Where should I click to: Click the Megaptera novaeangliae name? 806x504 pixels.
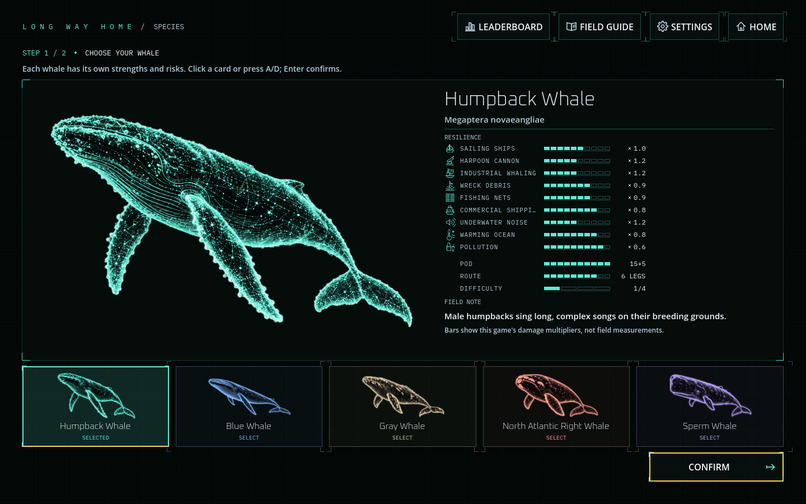494,120
